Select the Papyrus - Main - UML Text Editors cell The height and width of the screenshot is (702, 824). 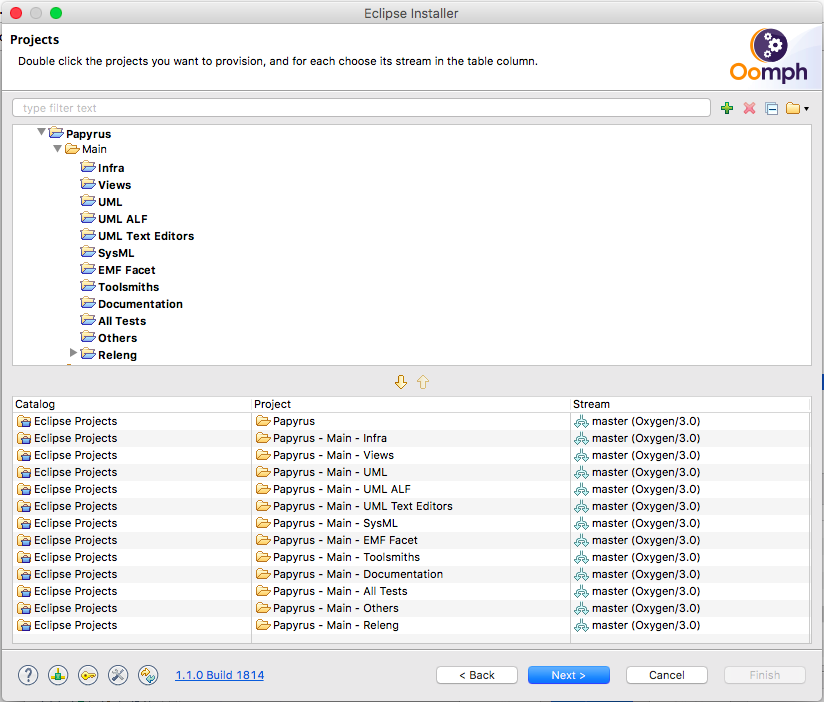[x=411, y=506]
